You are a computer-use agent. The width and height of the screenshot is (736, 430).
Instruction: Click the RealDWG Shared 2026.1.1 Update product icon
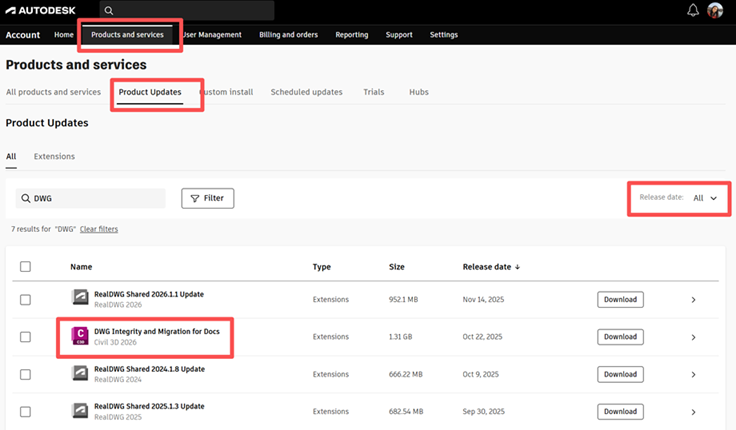(x=80, y=298)
